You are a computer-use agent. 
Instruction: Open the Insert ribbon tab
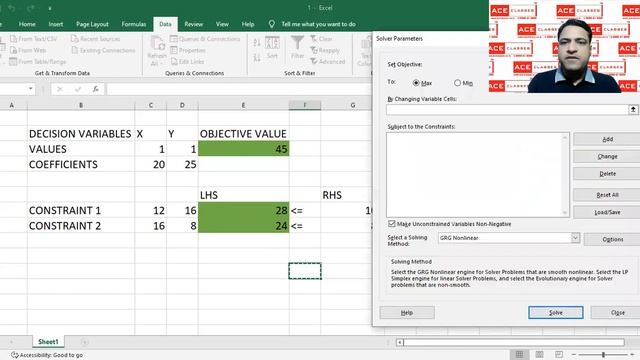point(56,24)
